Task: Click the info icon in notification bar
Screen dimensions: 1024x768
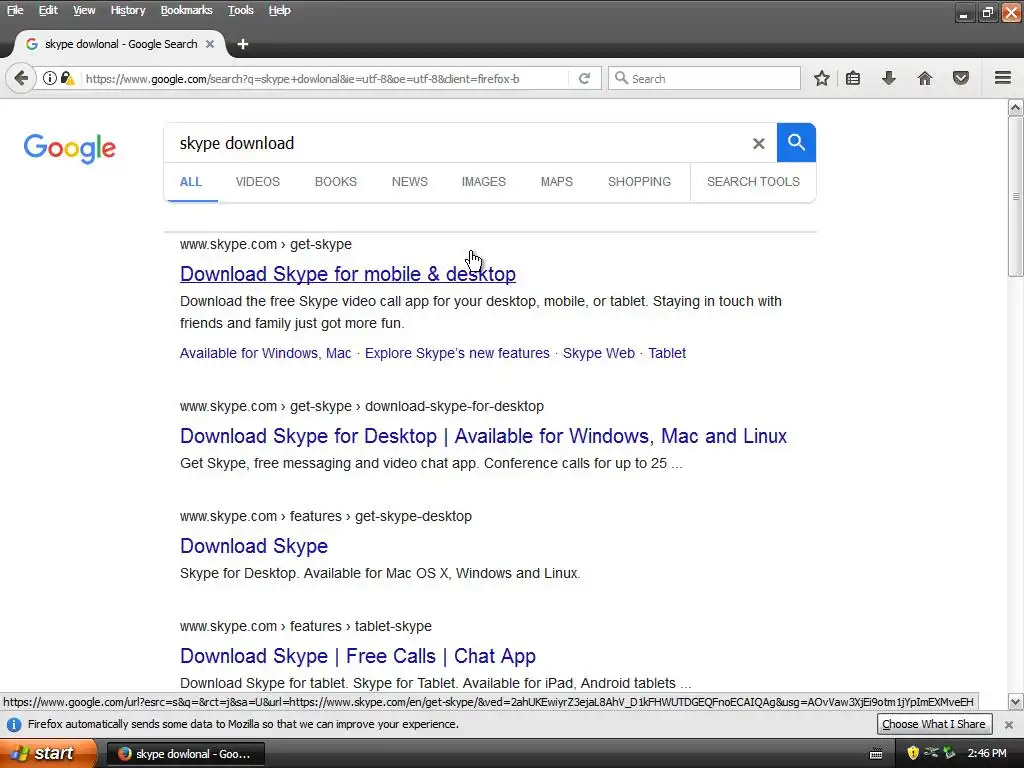Action: [x=14, y=724]
